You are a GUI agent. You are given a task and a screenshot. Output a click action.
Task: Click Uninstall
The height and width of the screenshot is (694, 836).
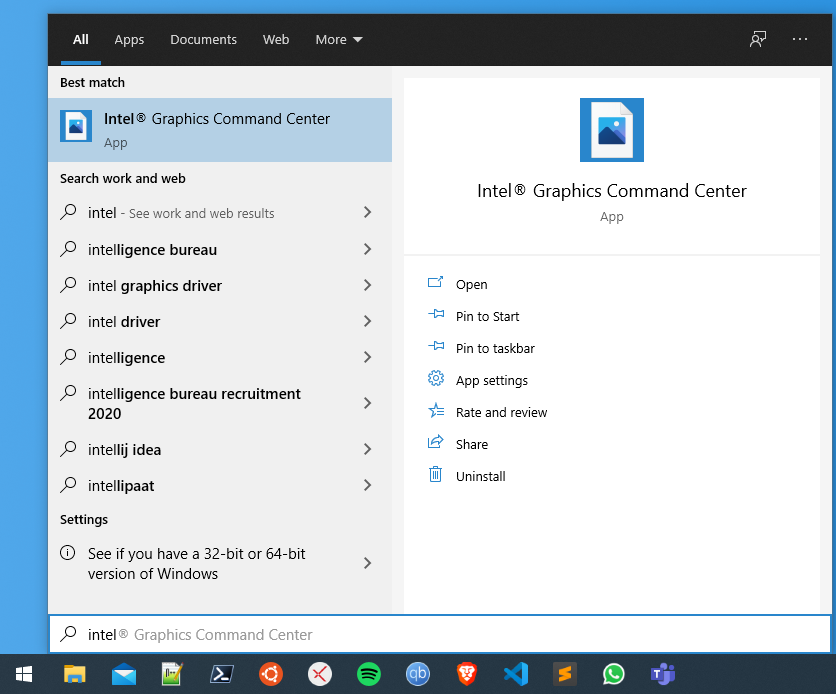point(480,477)
